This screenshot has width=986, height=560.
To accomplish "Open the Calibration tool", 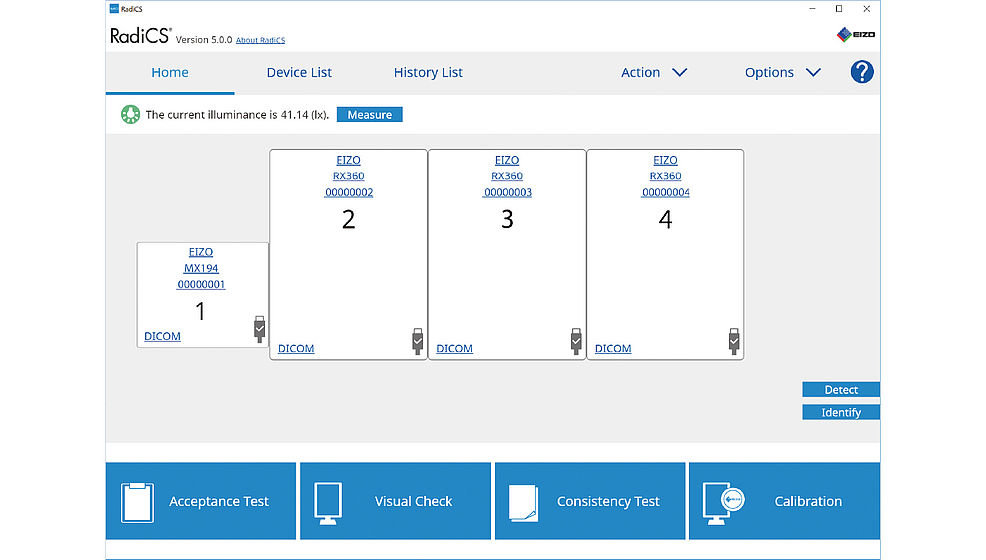I will [784, 502].
